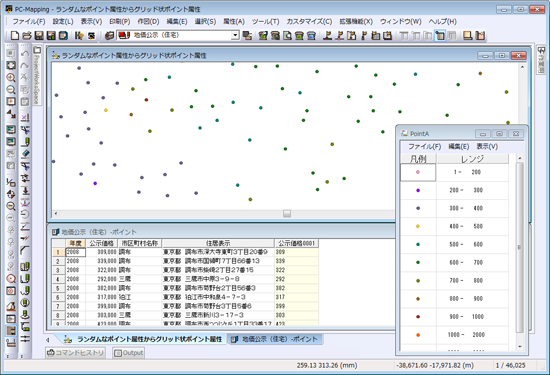Click the full-extent view icon above Zoom In
The height and width of the screenshot is (375, 550).
point(11,65)
